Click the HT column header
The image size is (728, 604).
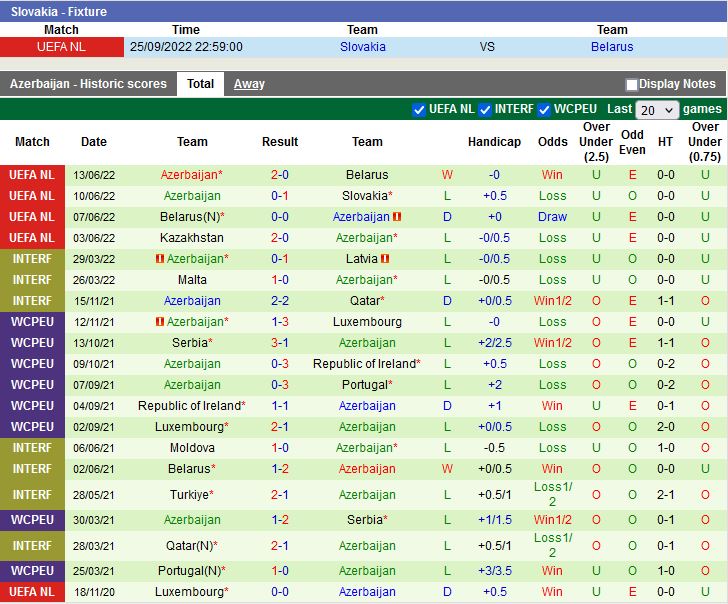point(665,142)
